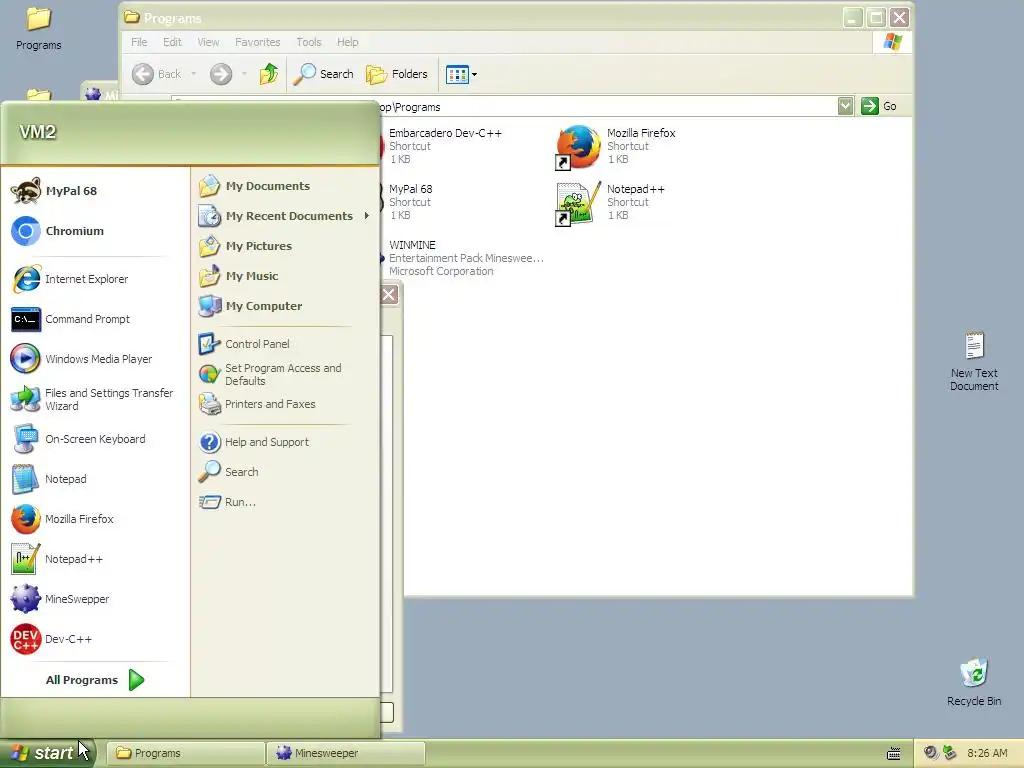Open Favorites menu in Programs window

click(257, 42)
